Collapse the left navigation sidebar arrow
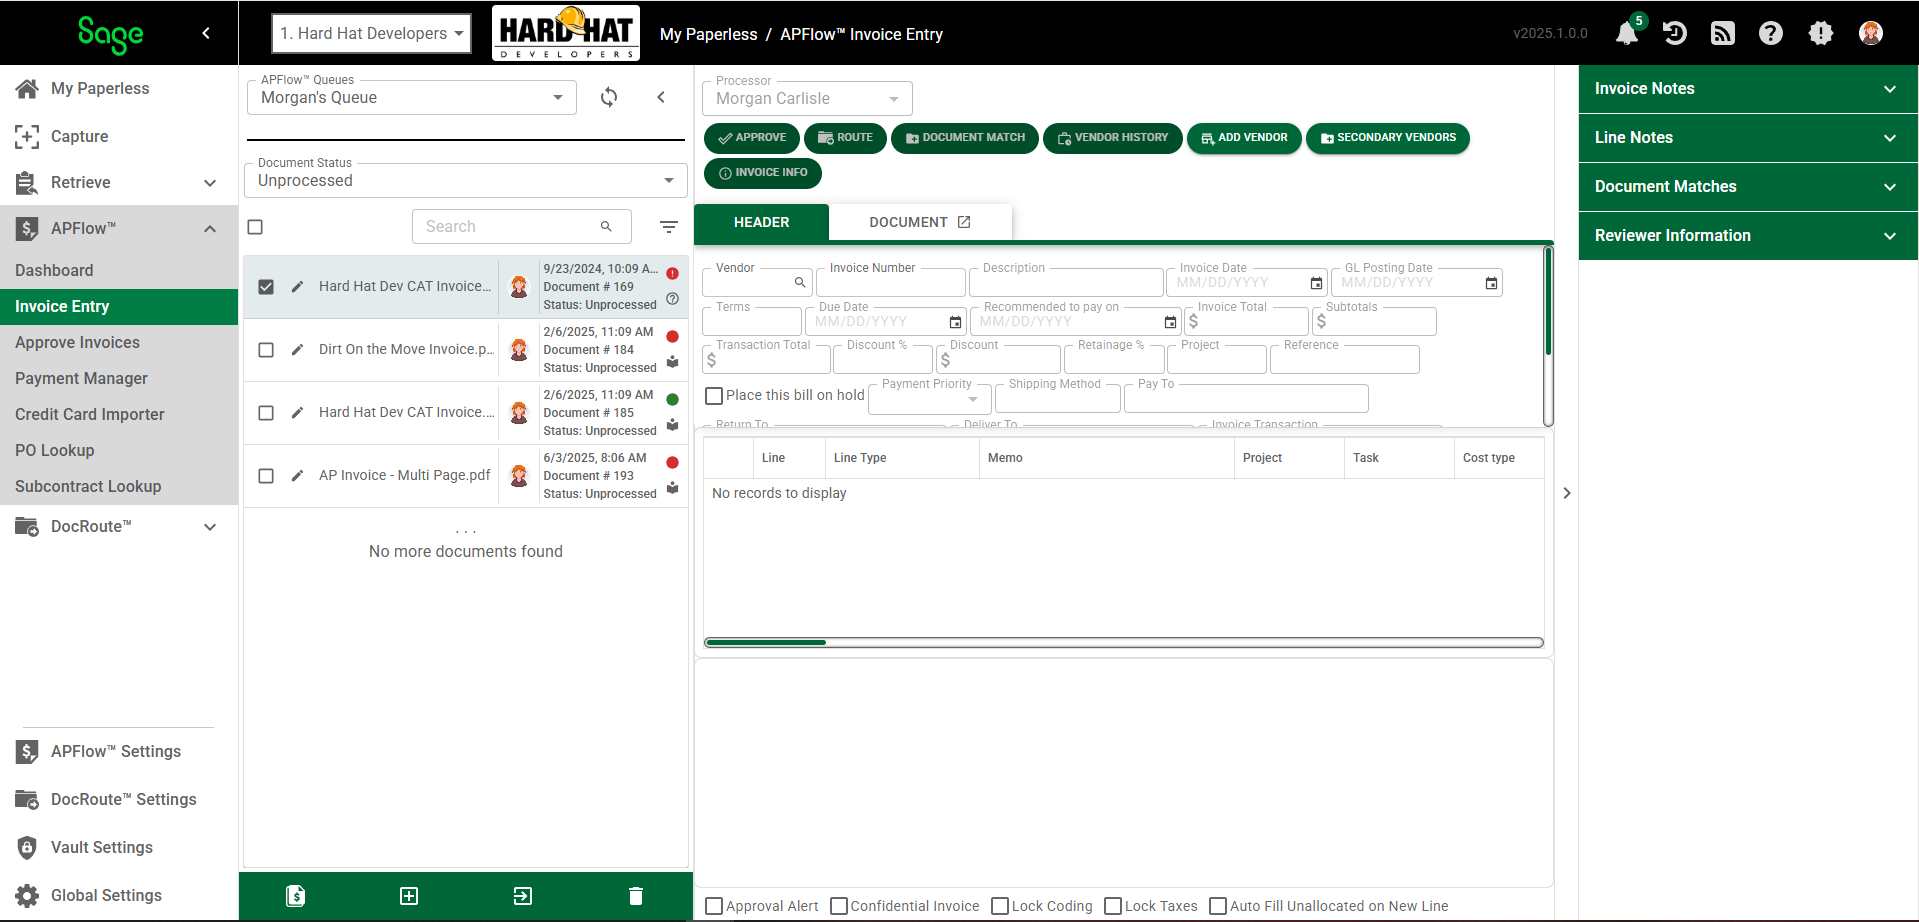This screenshot has width=1919, height=922. [x=206, y=33]
